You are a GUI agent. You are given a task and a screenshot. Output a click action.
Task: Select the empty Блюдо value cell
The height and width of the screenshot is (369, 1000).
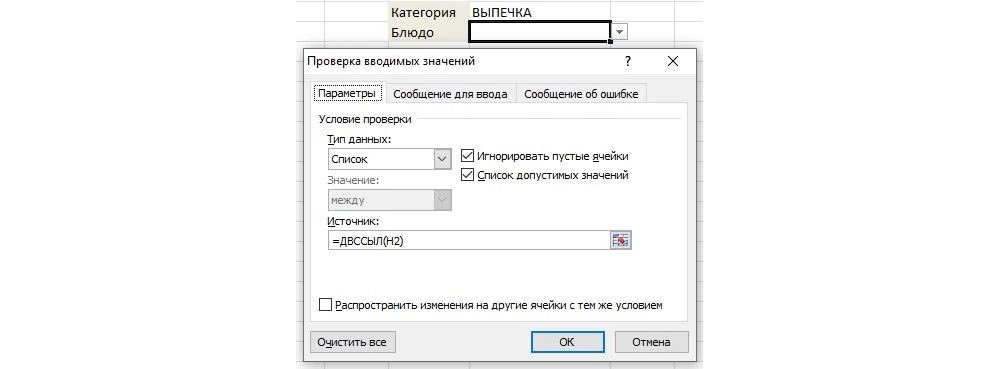point(540,32)
